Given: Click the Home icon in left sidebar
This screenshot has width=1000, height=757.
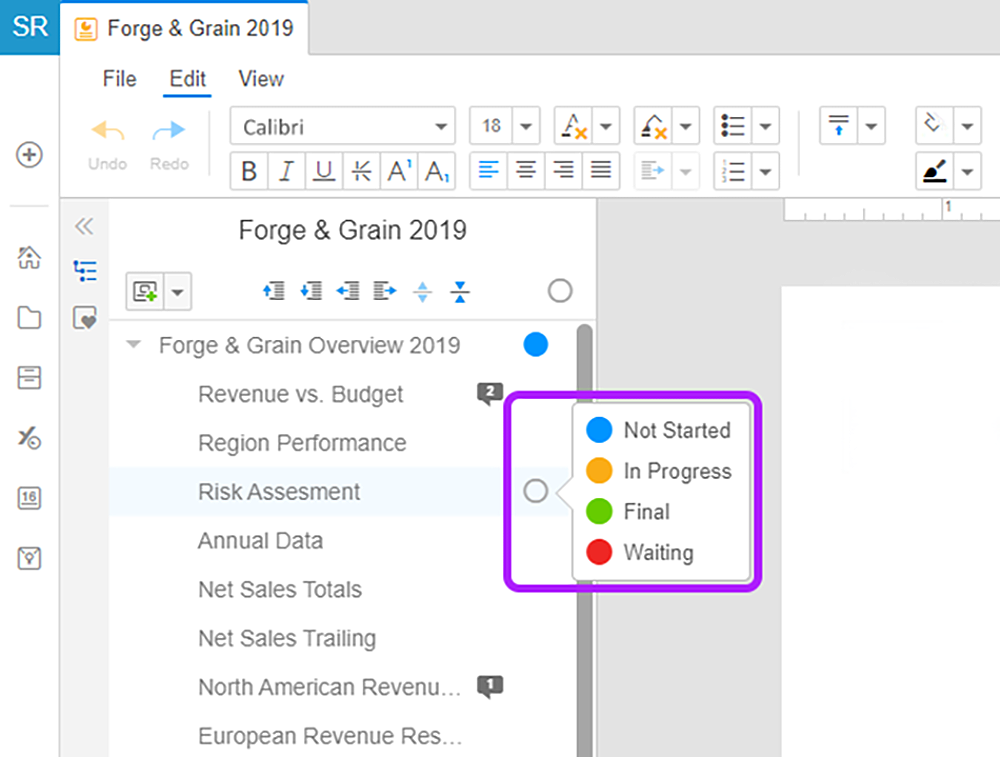Looking at the screenshot, I should (x=30, y=258).
